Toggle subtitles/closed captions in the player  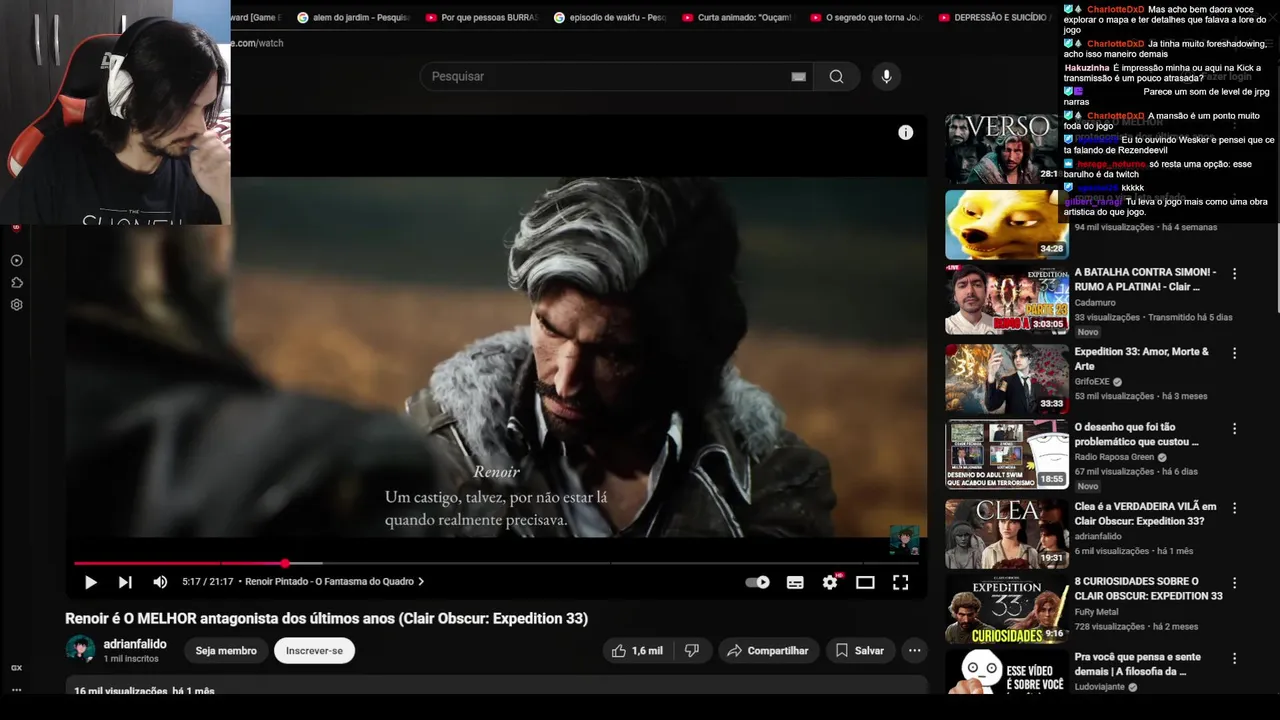[795, 582]
